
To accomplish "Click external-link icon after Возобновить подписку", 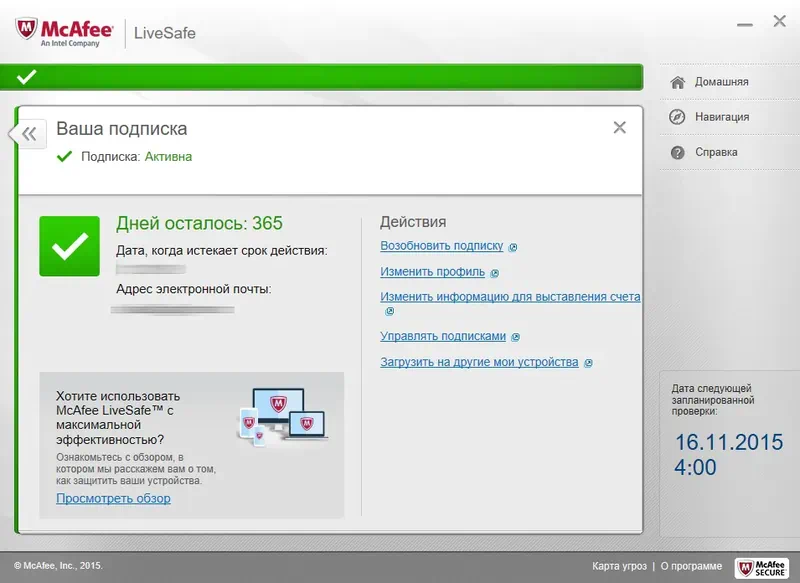I will tap(513, 247).
